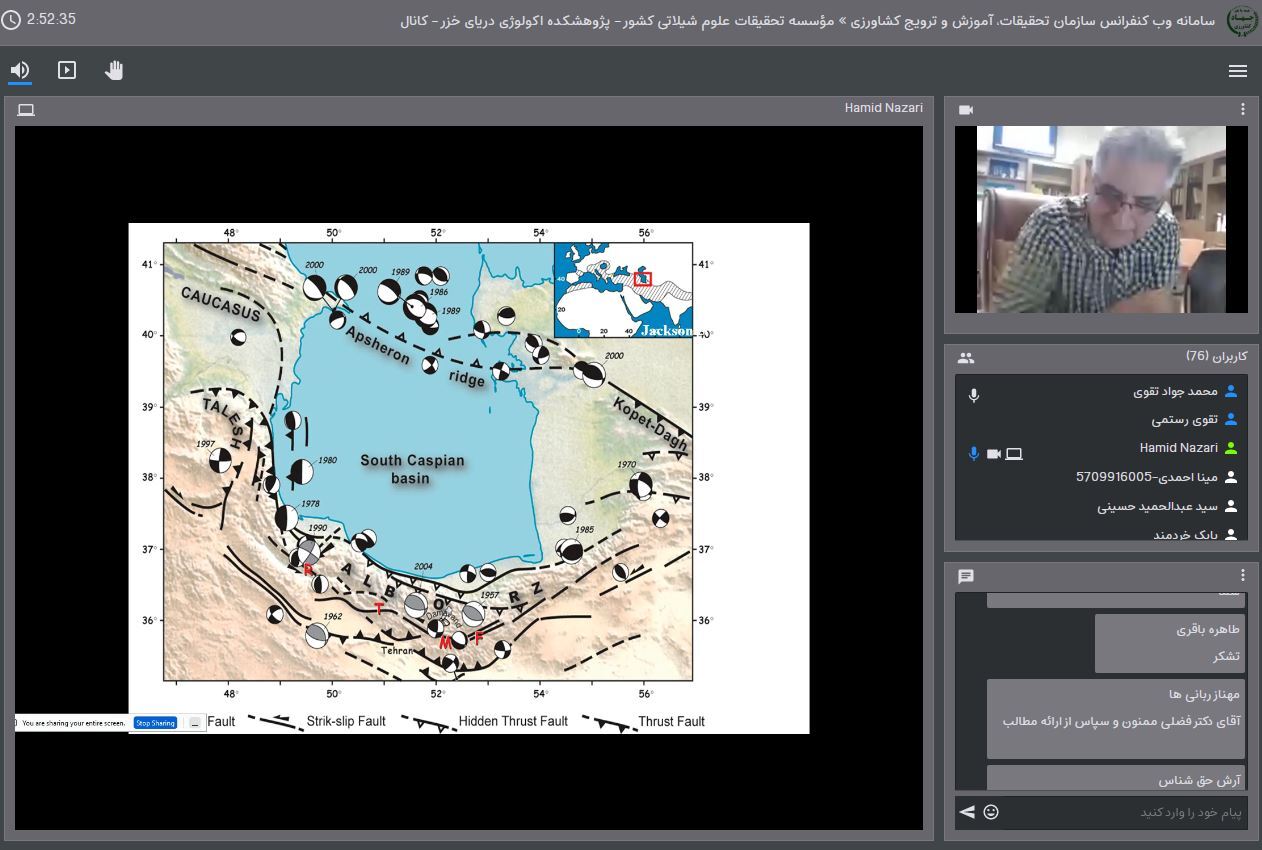Click the screen share pod icon
The image size is (1262, 850).
[x=26, y=110]
